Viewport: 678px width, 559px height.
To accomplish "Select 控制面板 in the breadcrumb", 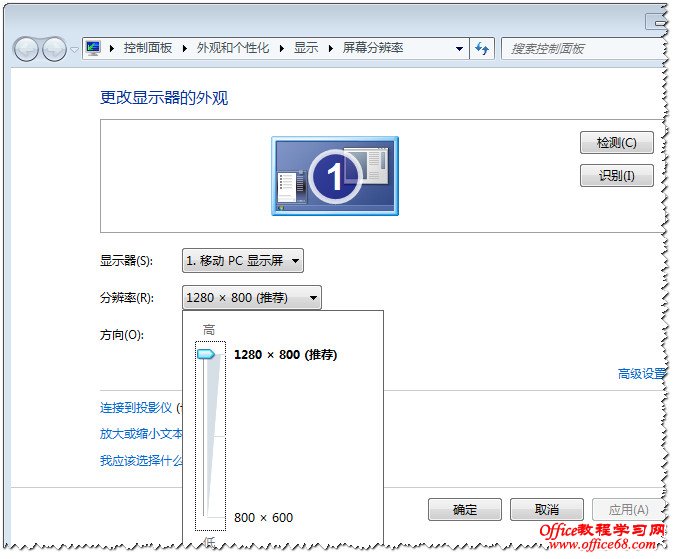I will (x=148, y=48).
